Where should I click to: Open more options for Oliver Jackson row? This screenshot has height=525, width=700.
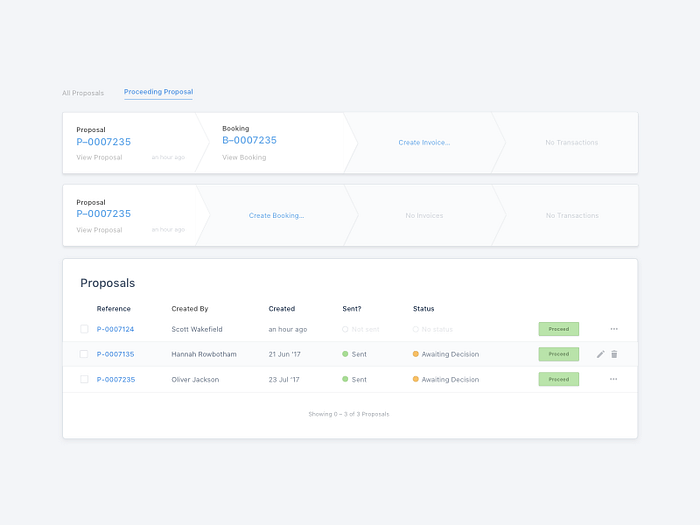coord(614,379)
